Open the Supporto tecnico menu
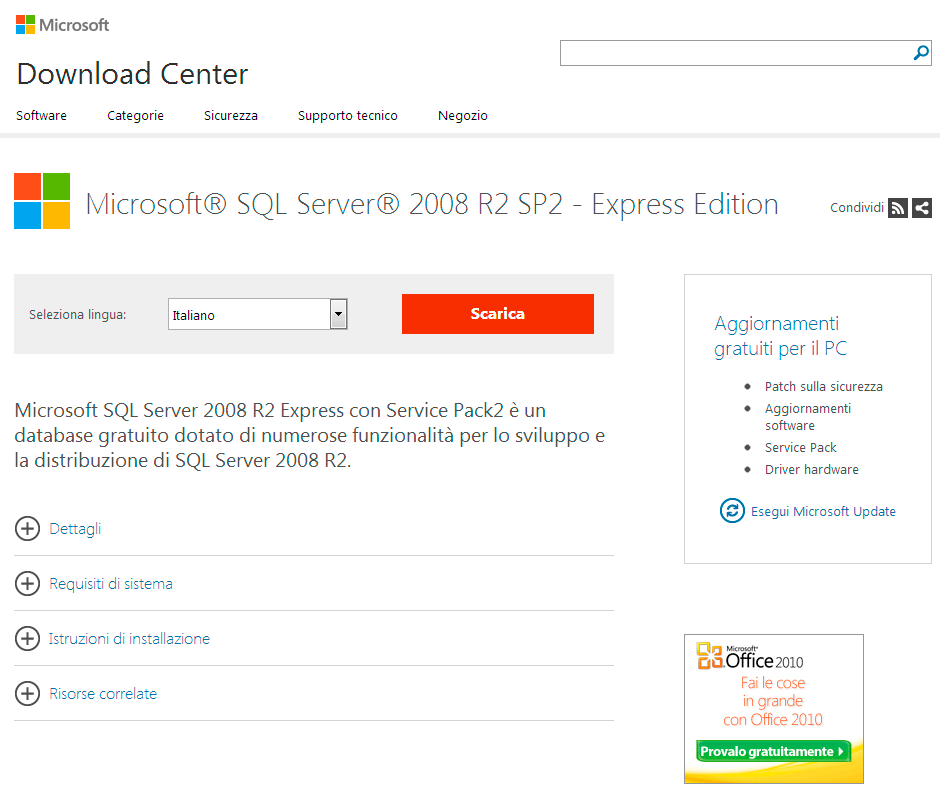940x804 pixels. tap(348, 115)
